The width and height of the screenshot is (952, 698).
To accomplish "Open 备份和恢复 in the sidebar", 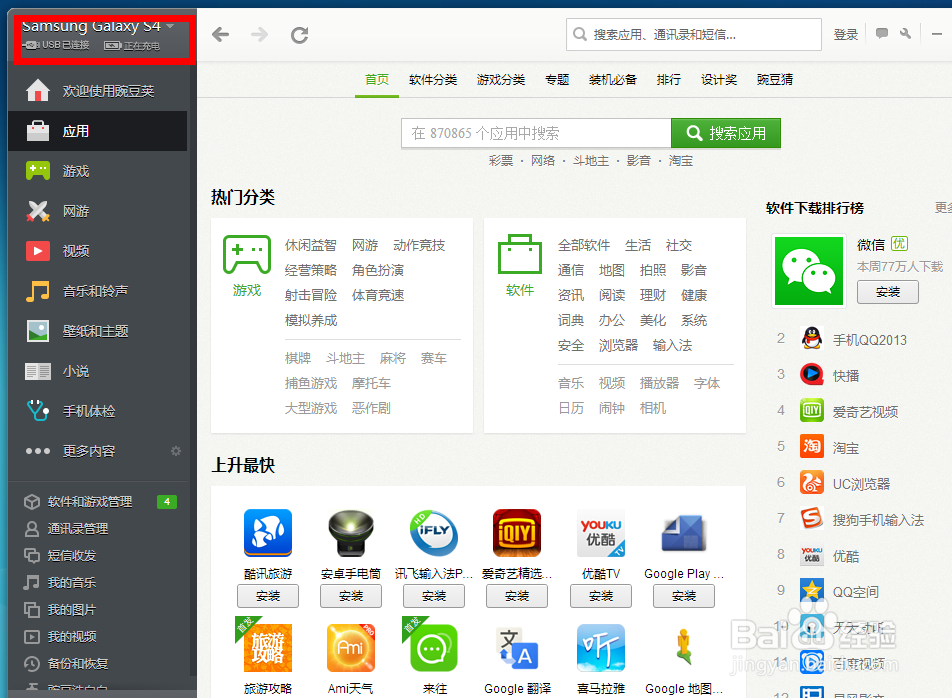I will click(x=97, y=663).
